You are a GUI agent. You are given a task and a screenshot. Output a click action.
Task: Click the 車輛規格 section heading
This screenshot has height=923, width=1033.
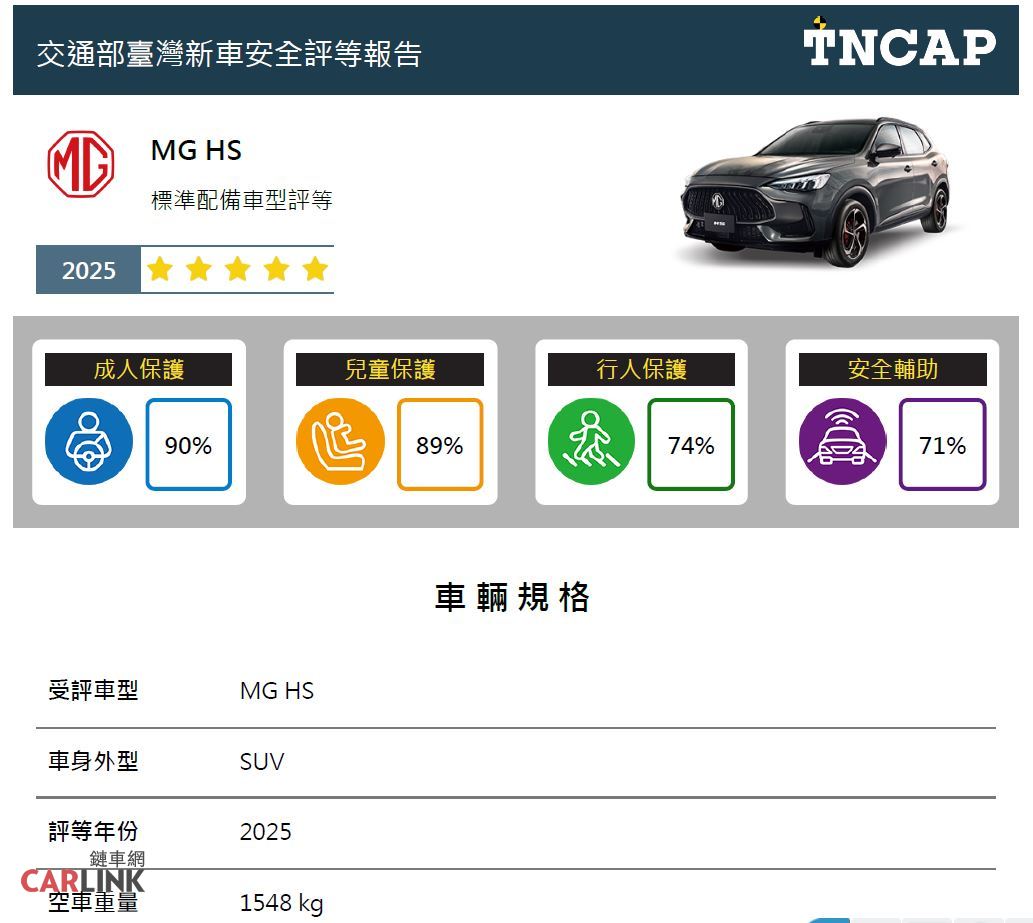tap(513, 598)
